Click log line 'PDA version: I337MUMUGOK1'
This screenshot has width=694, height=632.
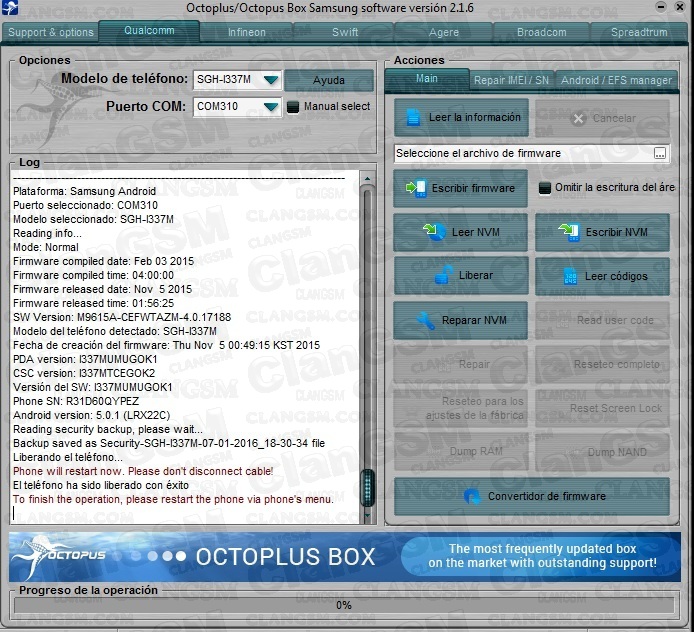pyautogui.click(x=85, y=359)
